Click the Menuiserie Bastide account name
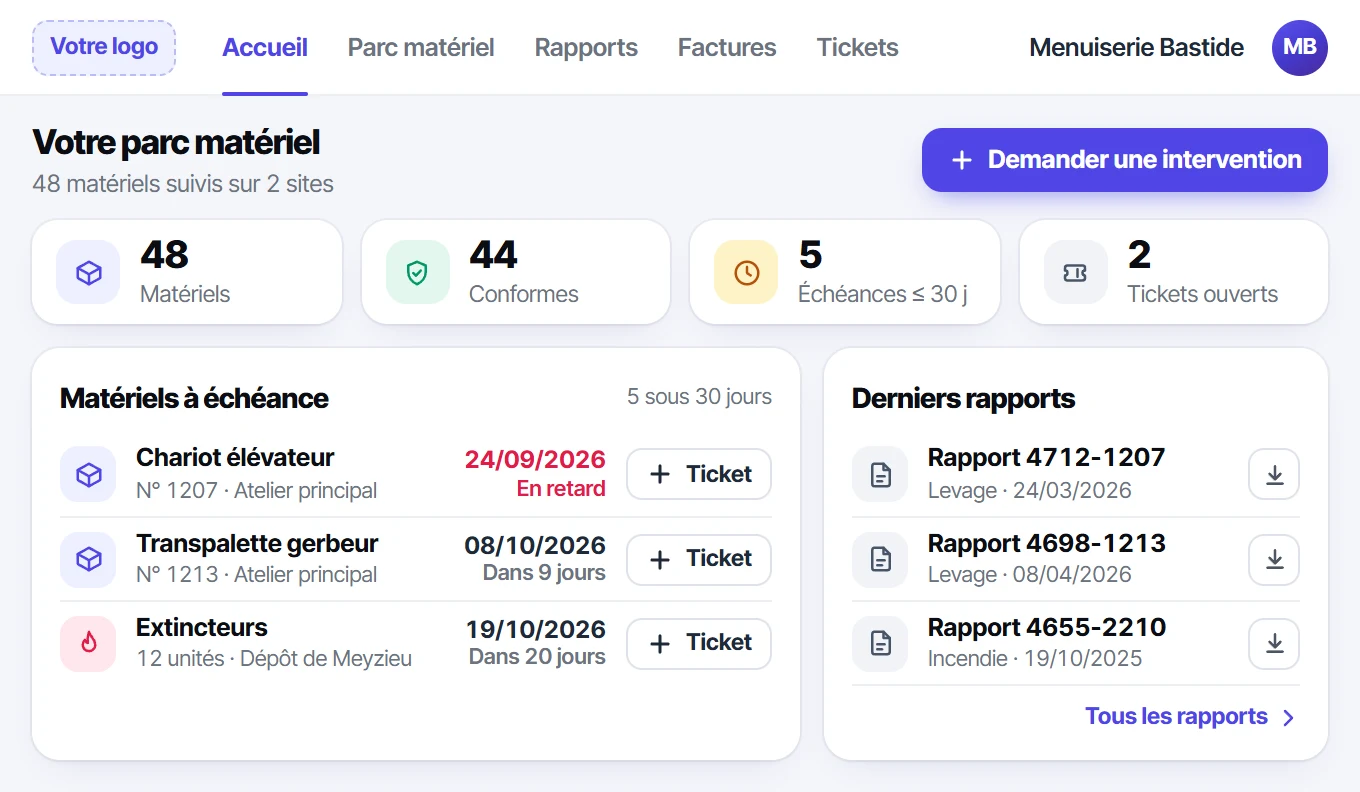This screenshot has width=1360, height=792. pyautogui.click(x=1136, y=47)
